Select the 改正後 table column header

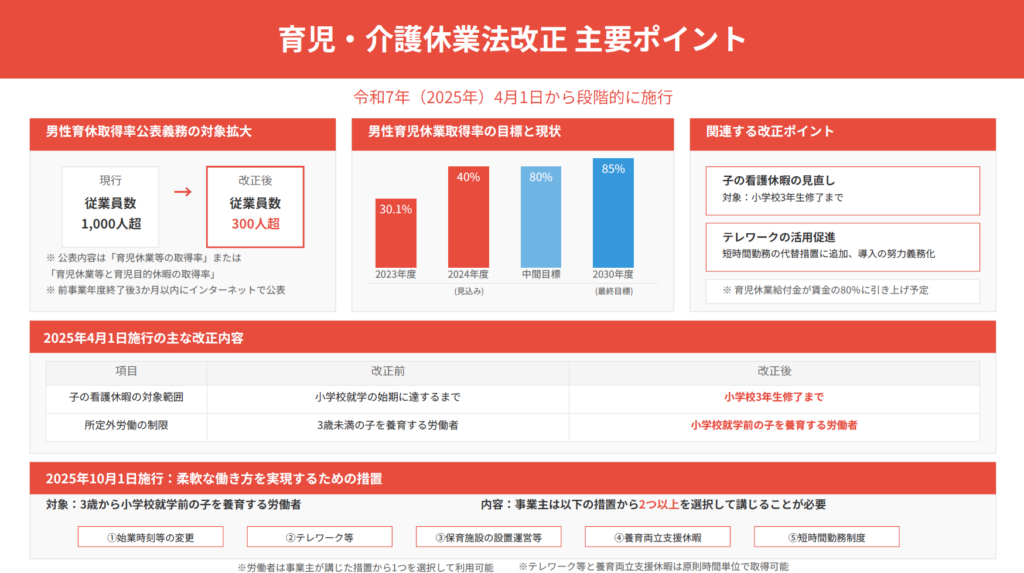point(774,370)
